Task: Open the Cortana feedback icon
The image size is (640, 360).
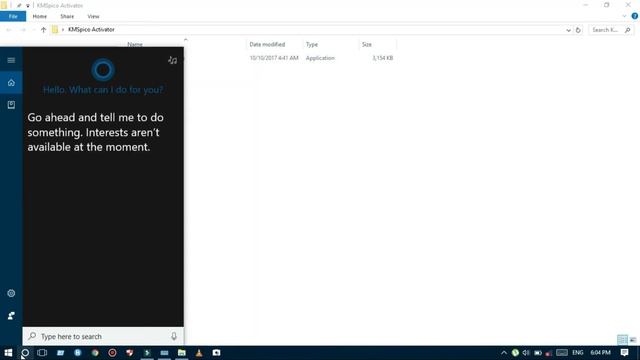Action: tap(11, 316)
